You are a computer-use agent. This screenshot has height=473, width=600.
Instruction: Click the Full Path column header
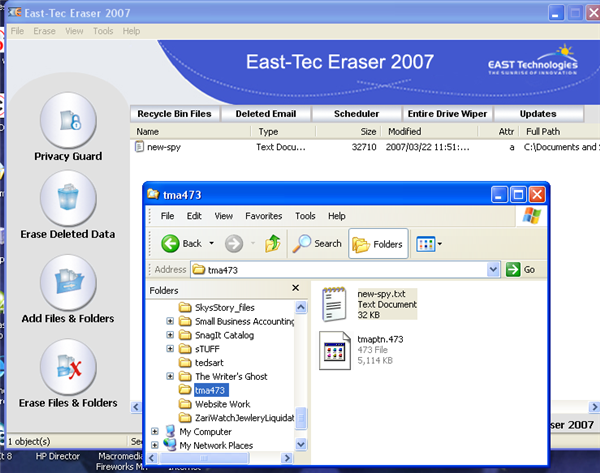pyautogui.click(x=559, y=131)
